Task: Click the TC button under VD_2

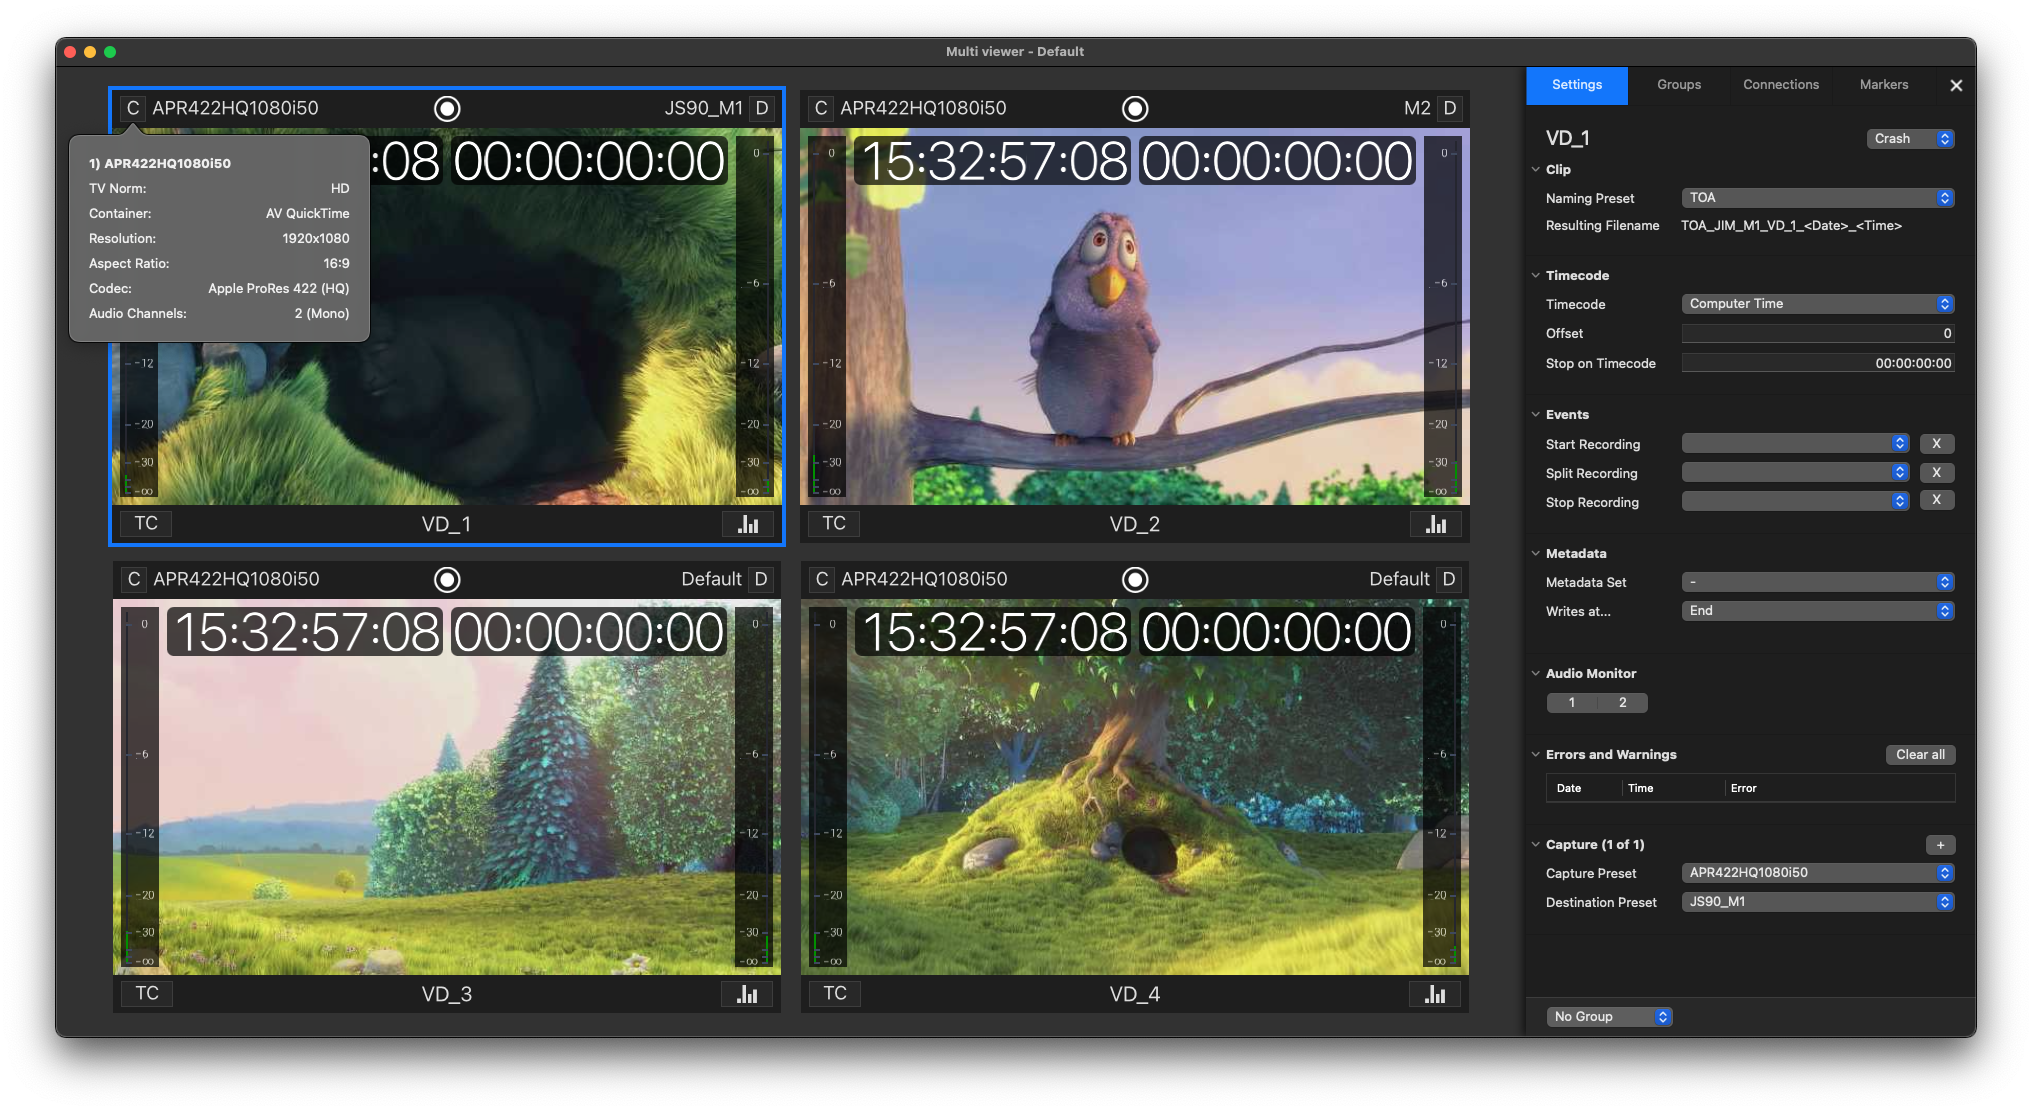Action: coord(834,523)
